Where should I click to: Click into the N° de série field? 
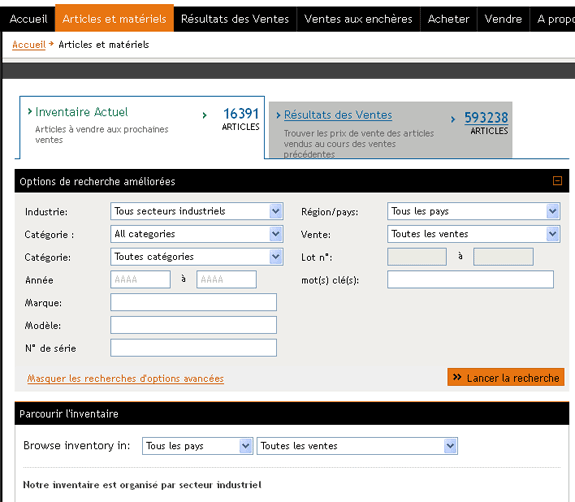(x=193, y=348)
